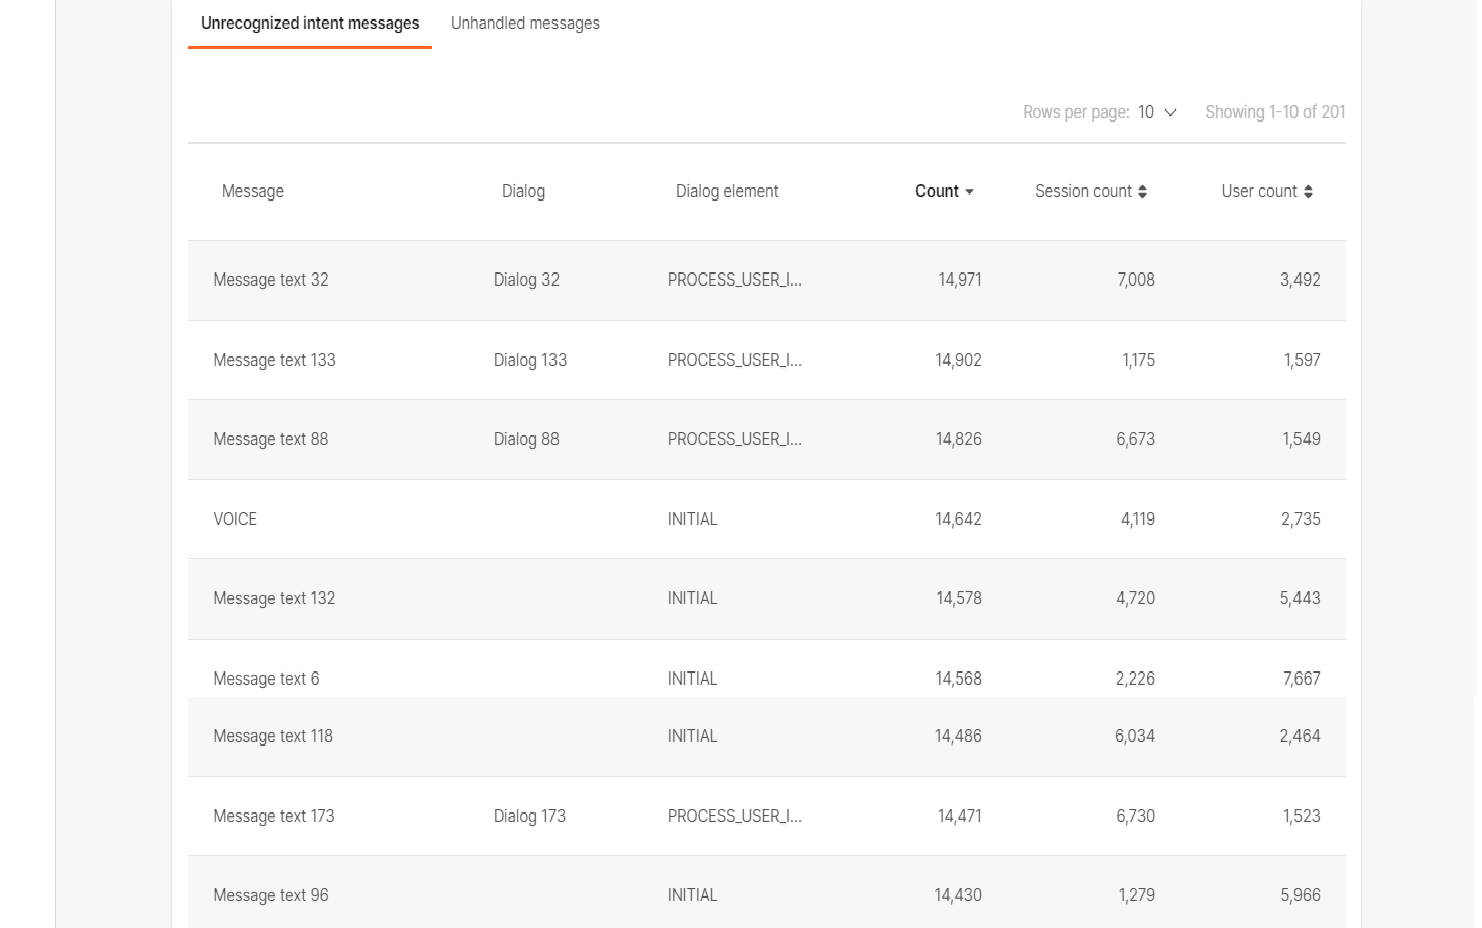Viewport: 1482px width, 928px height.
Task: Click the Dialog 88 cell
Action: (527, 439)
